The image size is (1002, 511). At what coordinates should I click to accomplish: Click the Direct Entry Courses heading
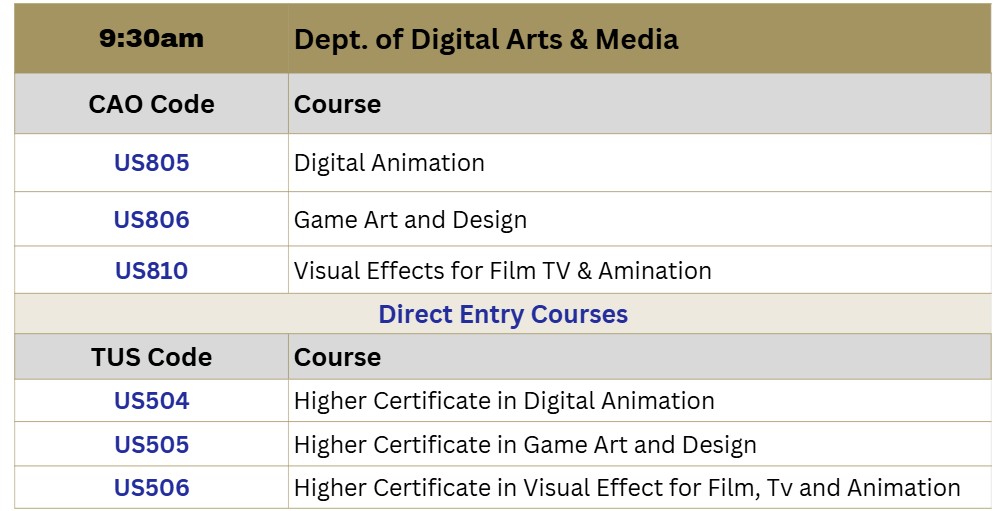coord(503,314)
